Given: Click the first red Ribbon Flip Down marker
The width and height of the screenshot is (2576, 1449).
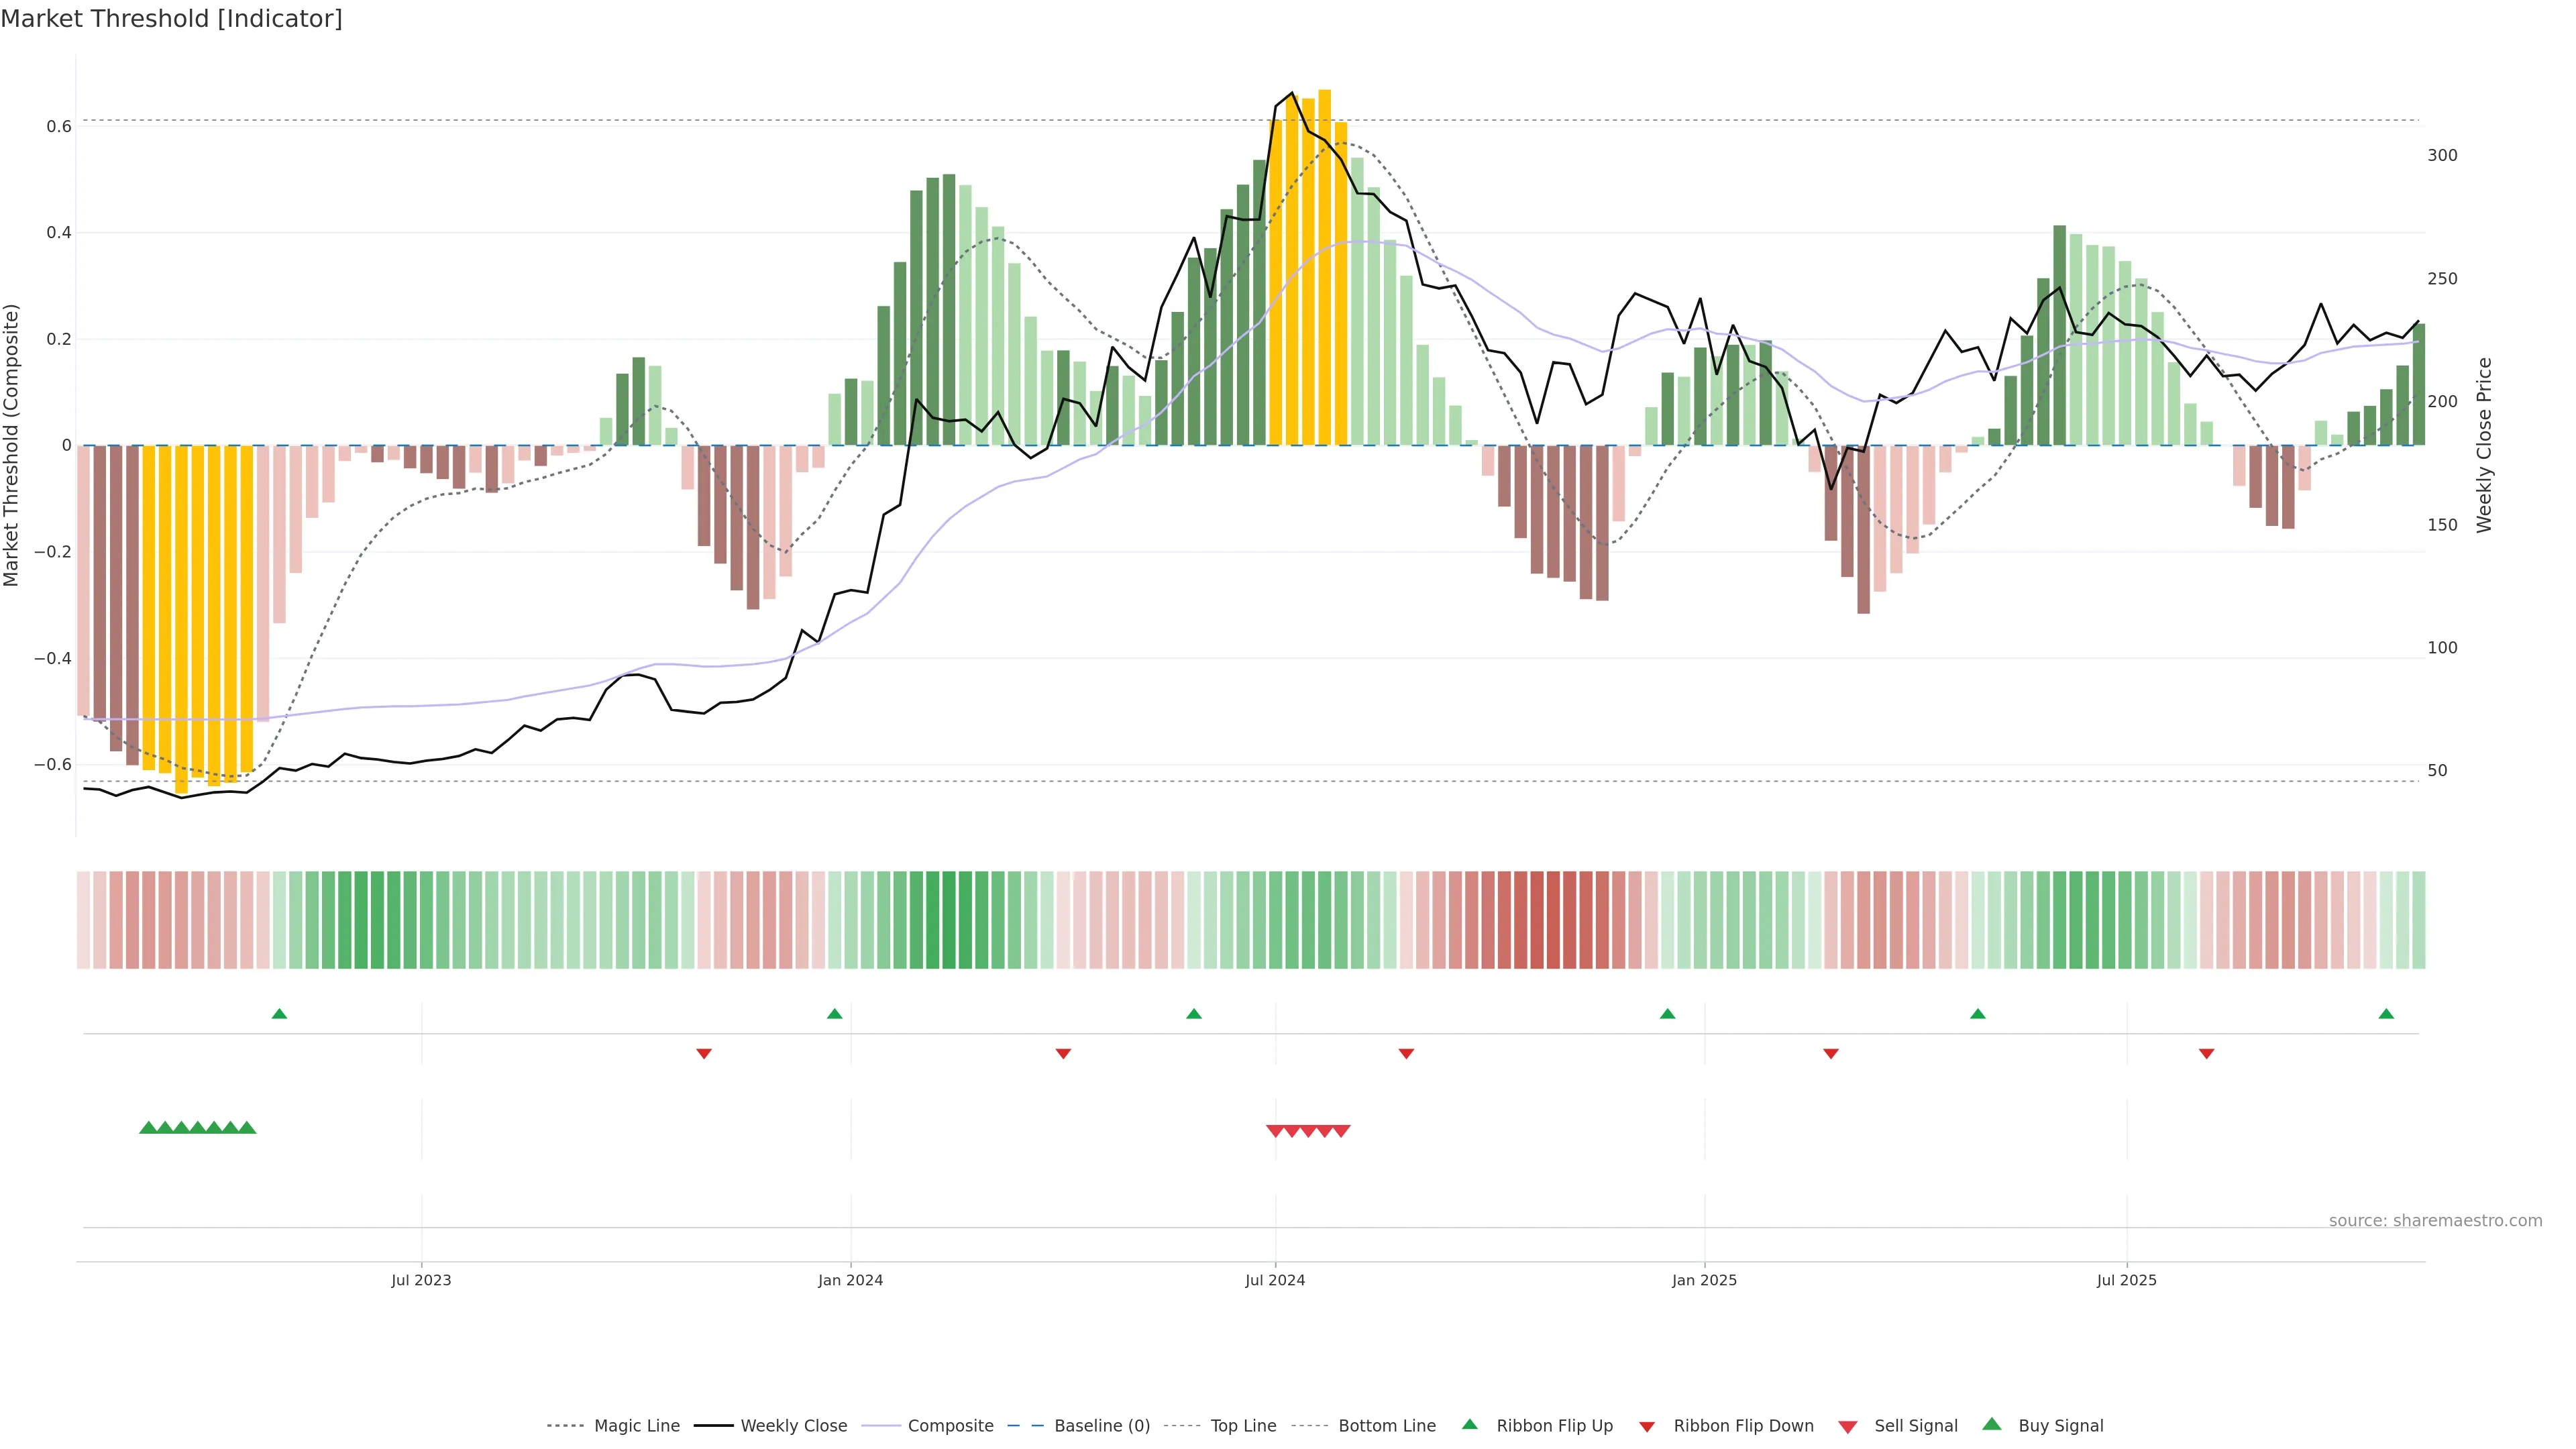Looking at the screenshot, I should pos(704,1053).
